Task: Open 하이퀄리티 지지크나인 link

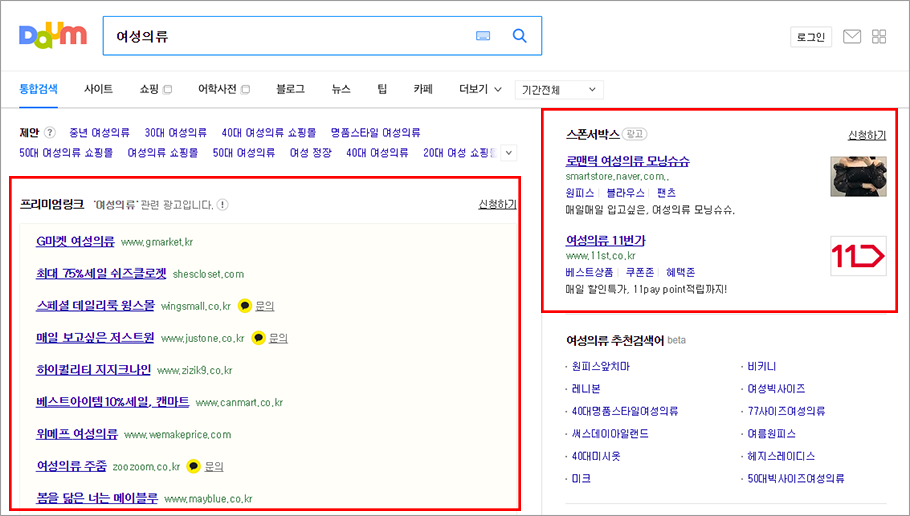Action: [x=93, y=370]
